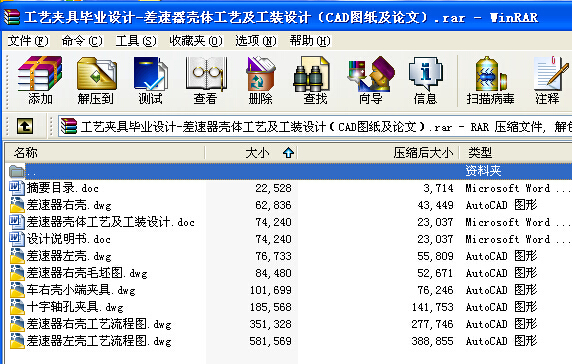This screenshot has width=572, height=364.
Task: Open the File (文件) menu
Action: [28, 41]
